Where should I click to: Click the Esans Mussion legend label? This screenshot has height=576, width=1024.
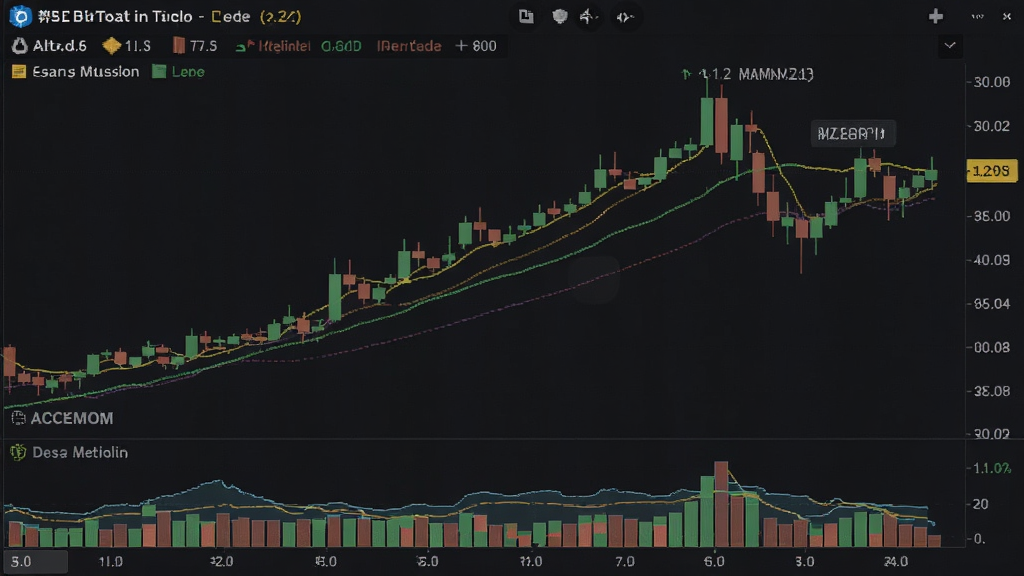86,72
